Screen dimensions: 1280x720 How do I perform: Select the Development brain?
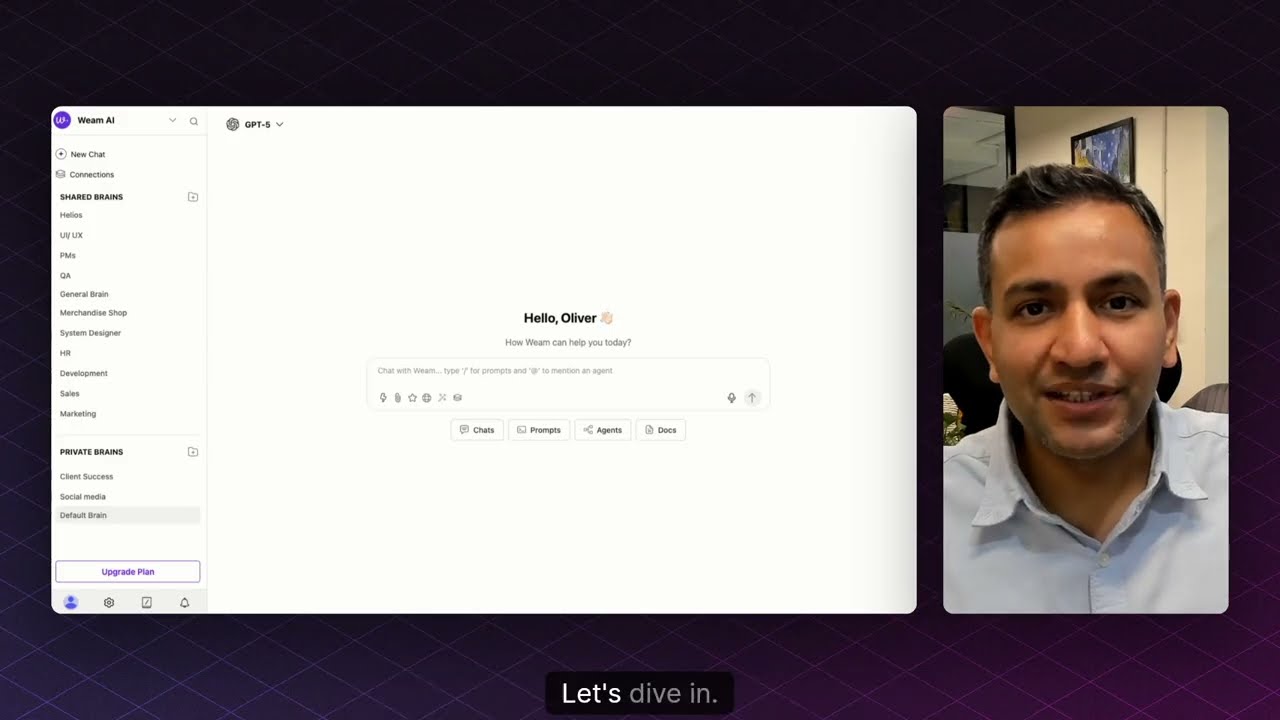point(83,373)
